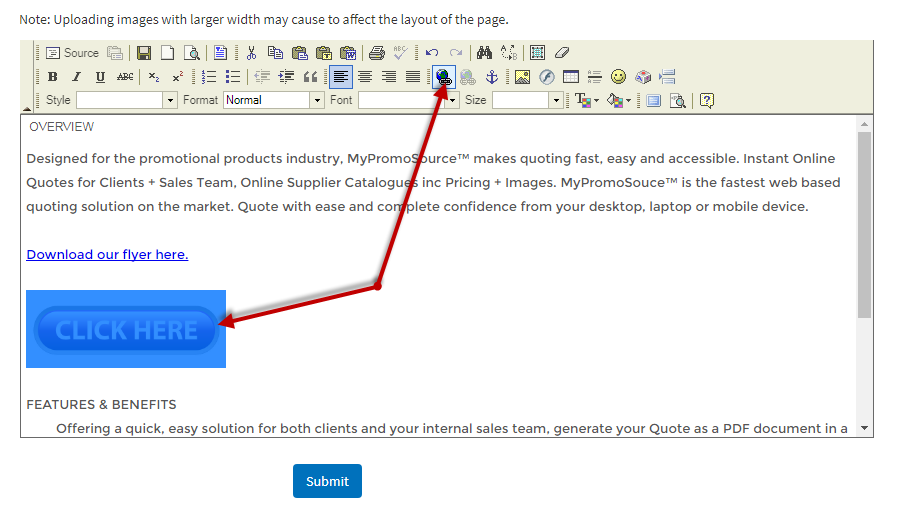Click the Select All icon
The height and width of the screenshot is (515, 909).
(x=537, y=53)
